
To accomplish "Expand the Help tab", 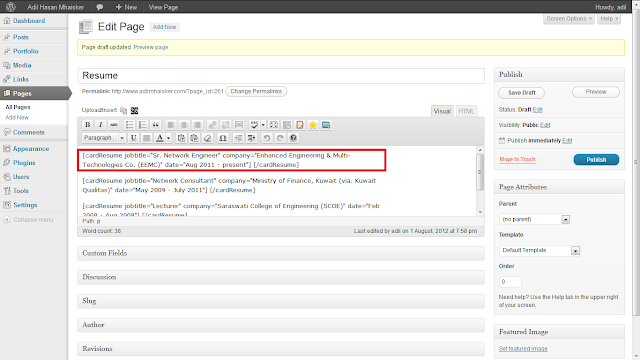I will [609, 19].
